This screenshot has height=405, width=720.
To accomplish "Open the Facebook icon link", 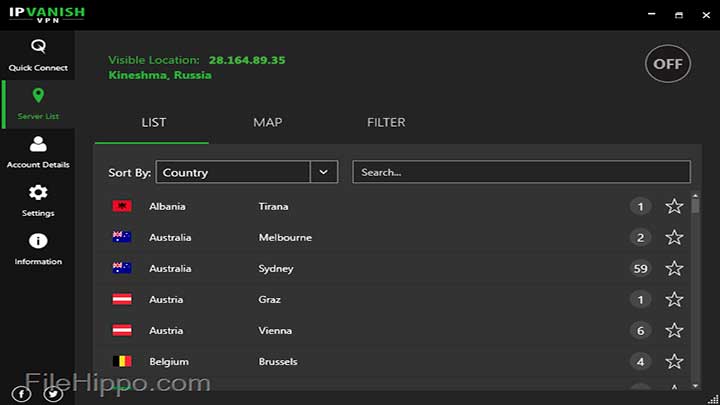I will point(22,393).
